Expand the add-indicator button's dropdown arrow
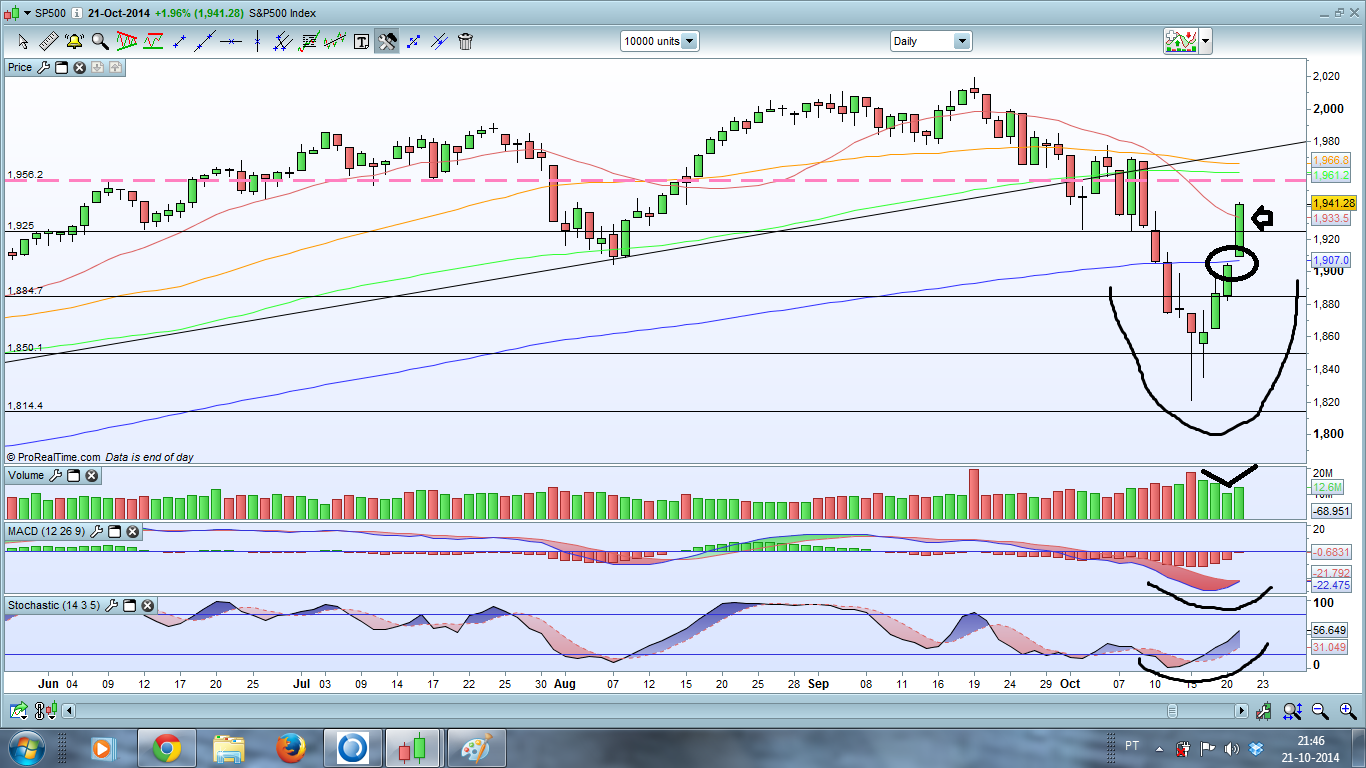 coord(1205,41)
